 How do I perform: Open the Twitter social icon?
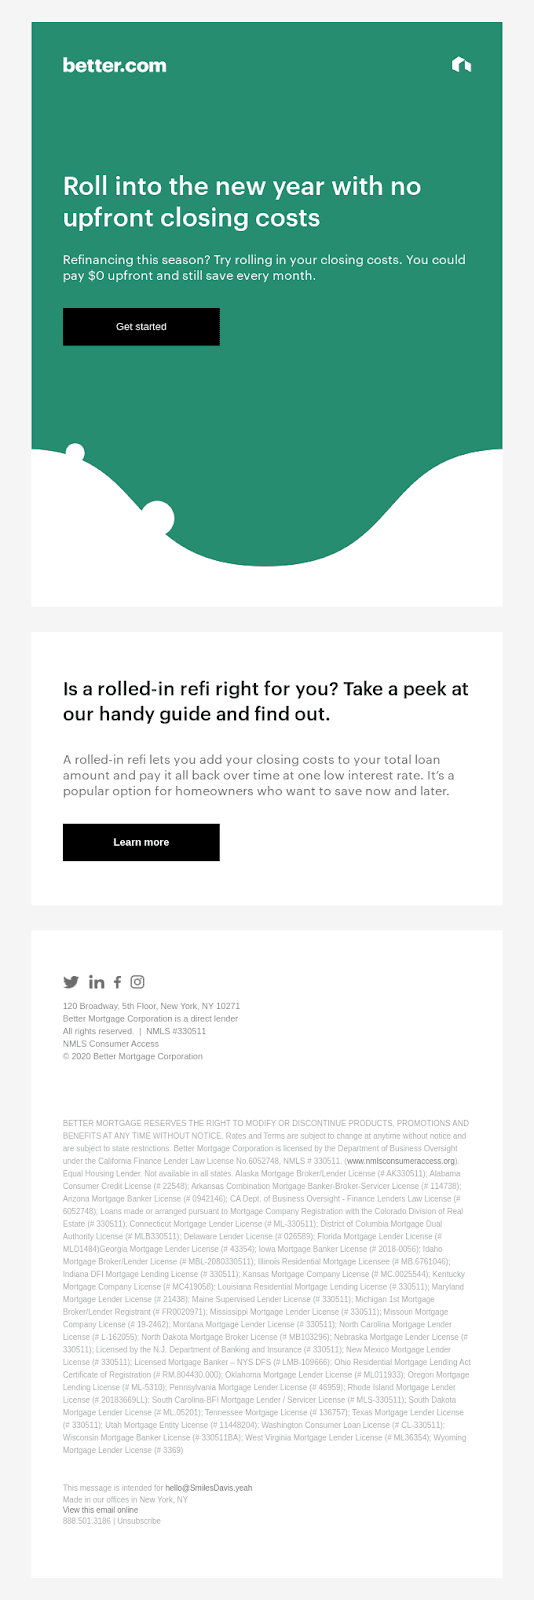tap(71, 982)
